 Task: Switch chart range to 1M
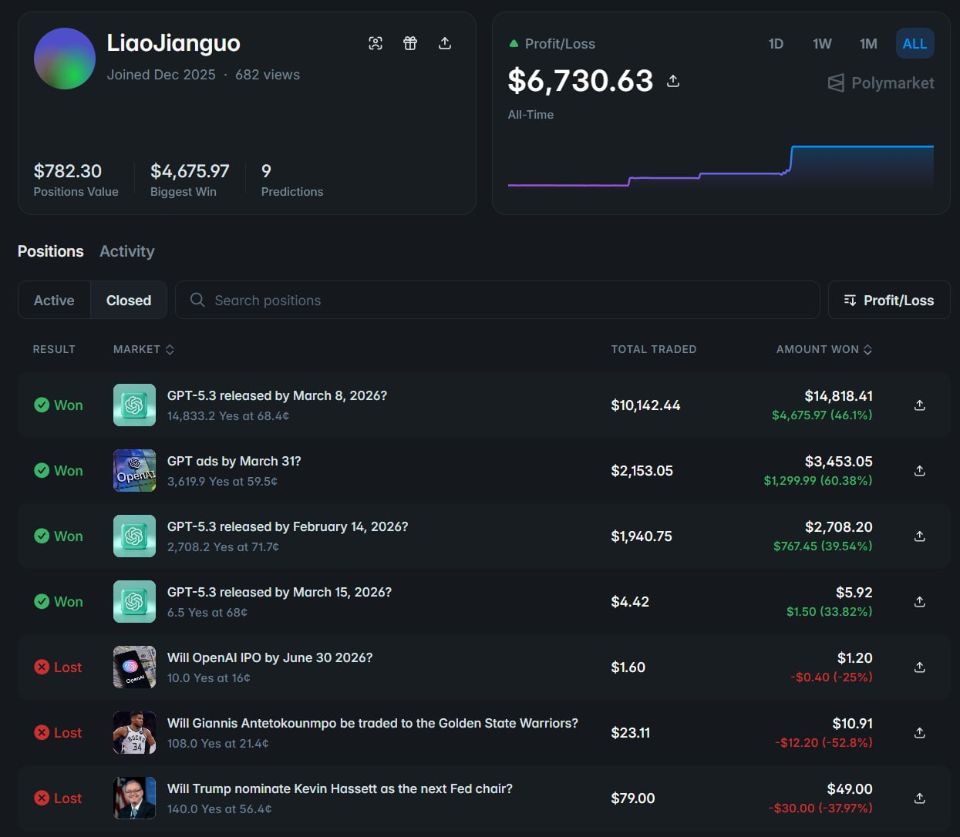(868, 44)
